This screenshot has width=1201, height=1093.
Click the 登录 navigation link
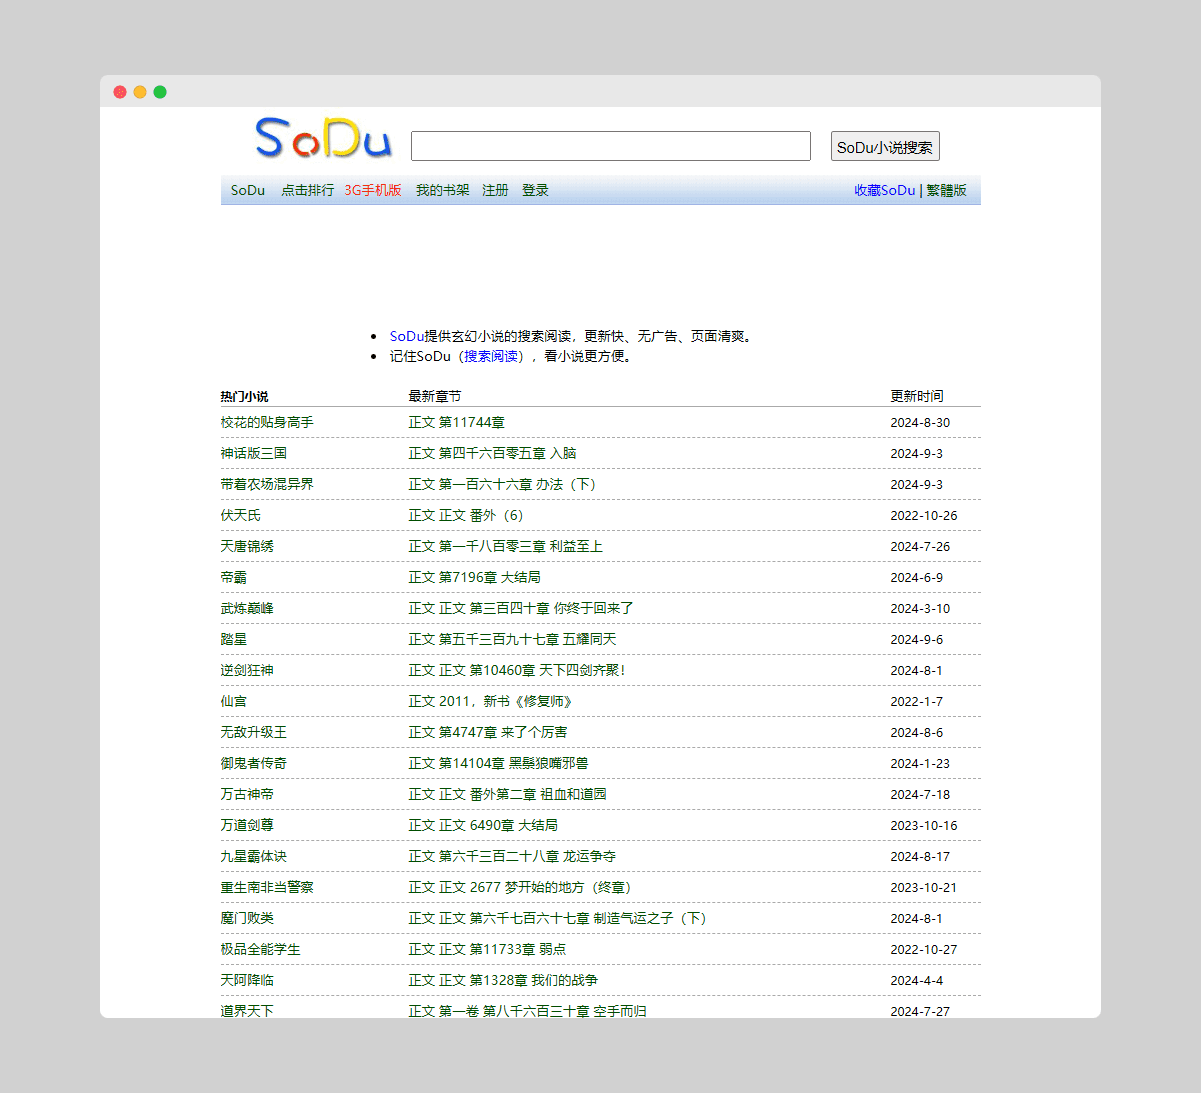point(535,190)
